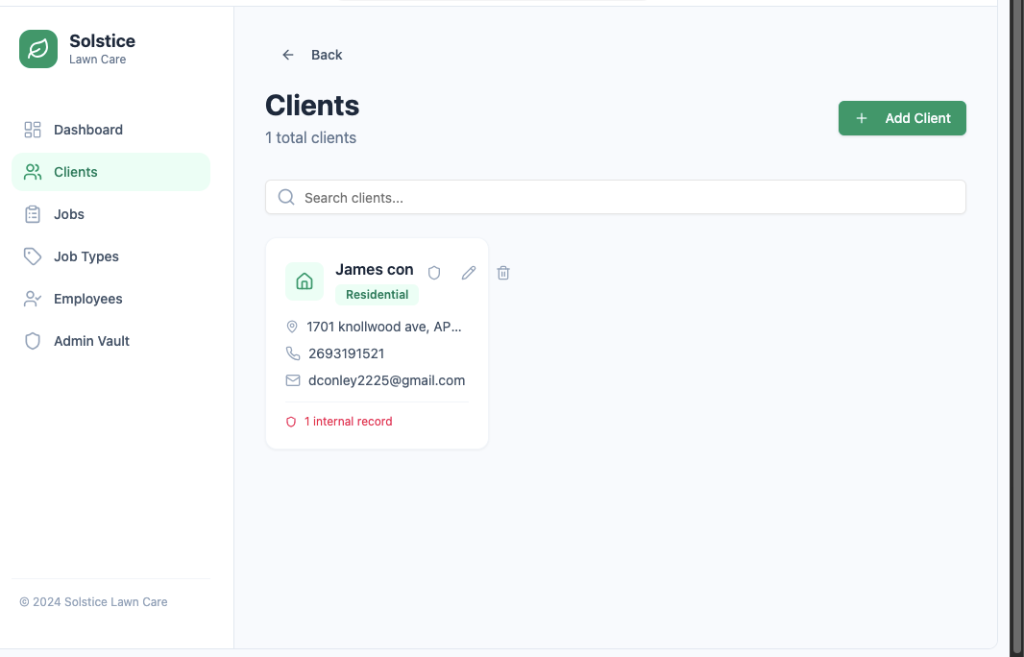Click the Search clients field

point(615,197)
